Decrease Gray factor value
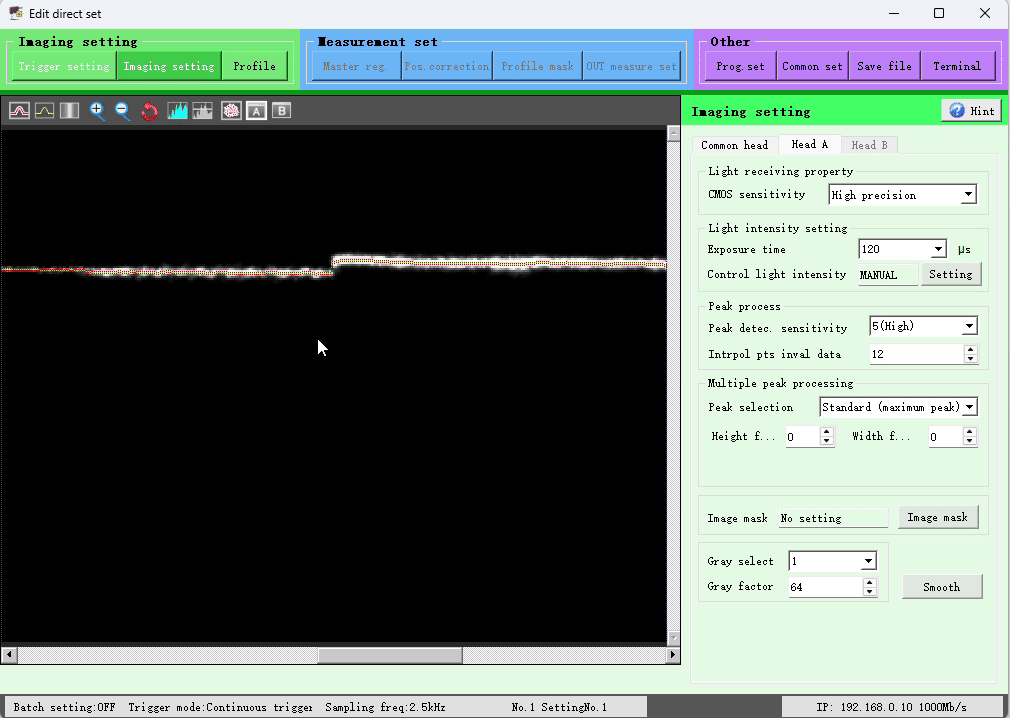This screenshot has height=718, width=1010. tap(870, 591)
